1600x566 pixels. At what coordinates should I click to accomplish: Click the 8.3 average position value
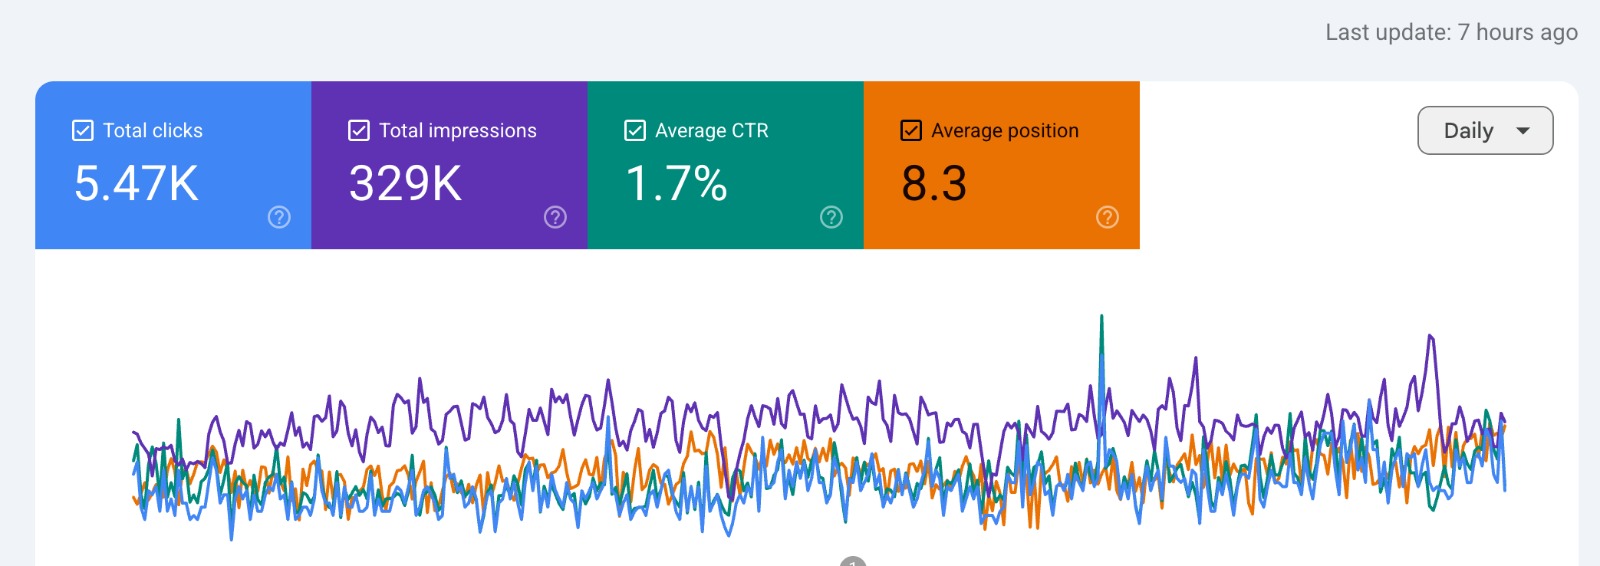click(934, 184)
